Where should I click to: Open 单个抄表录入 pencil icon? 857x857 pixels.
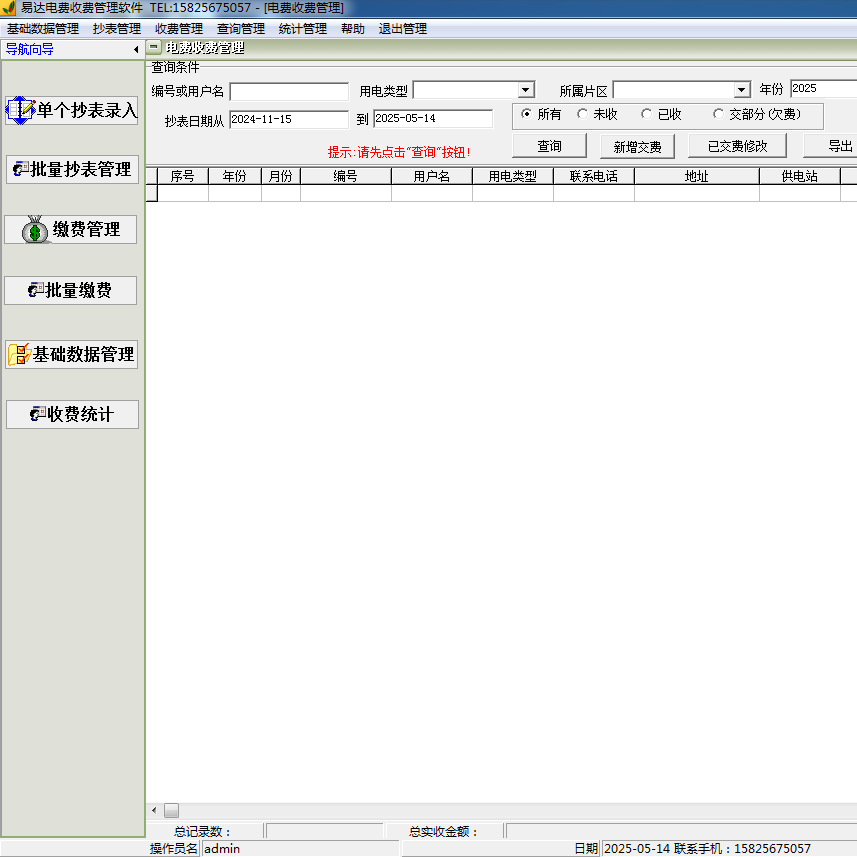click(x=20, y=110)
